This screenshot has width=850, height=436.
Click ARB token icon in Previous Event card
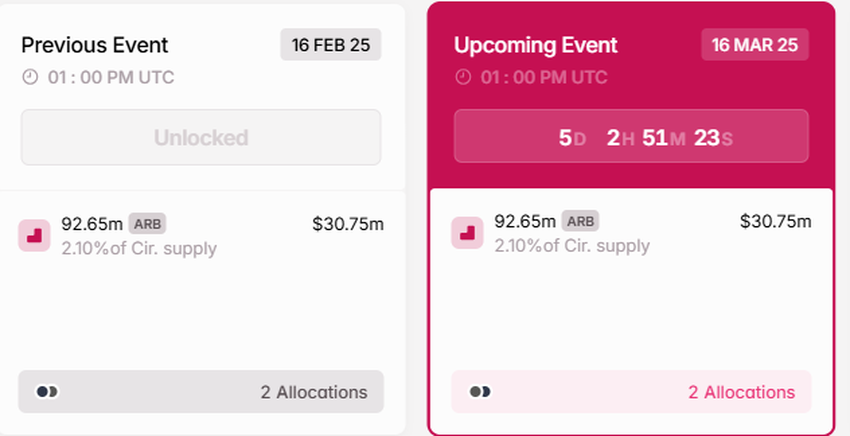[x=34, y=235]
